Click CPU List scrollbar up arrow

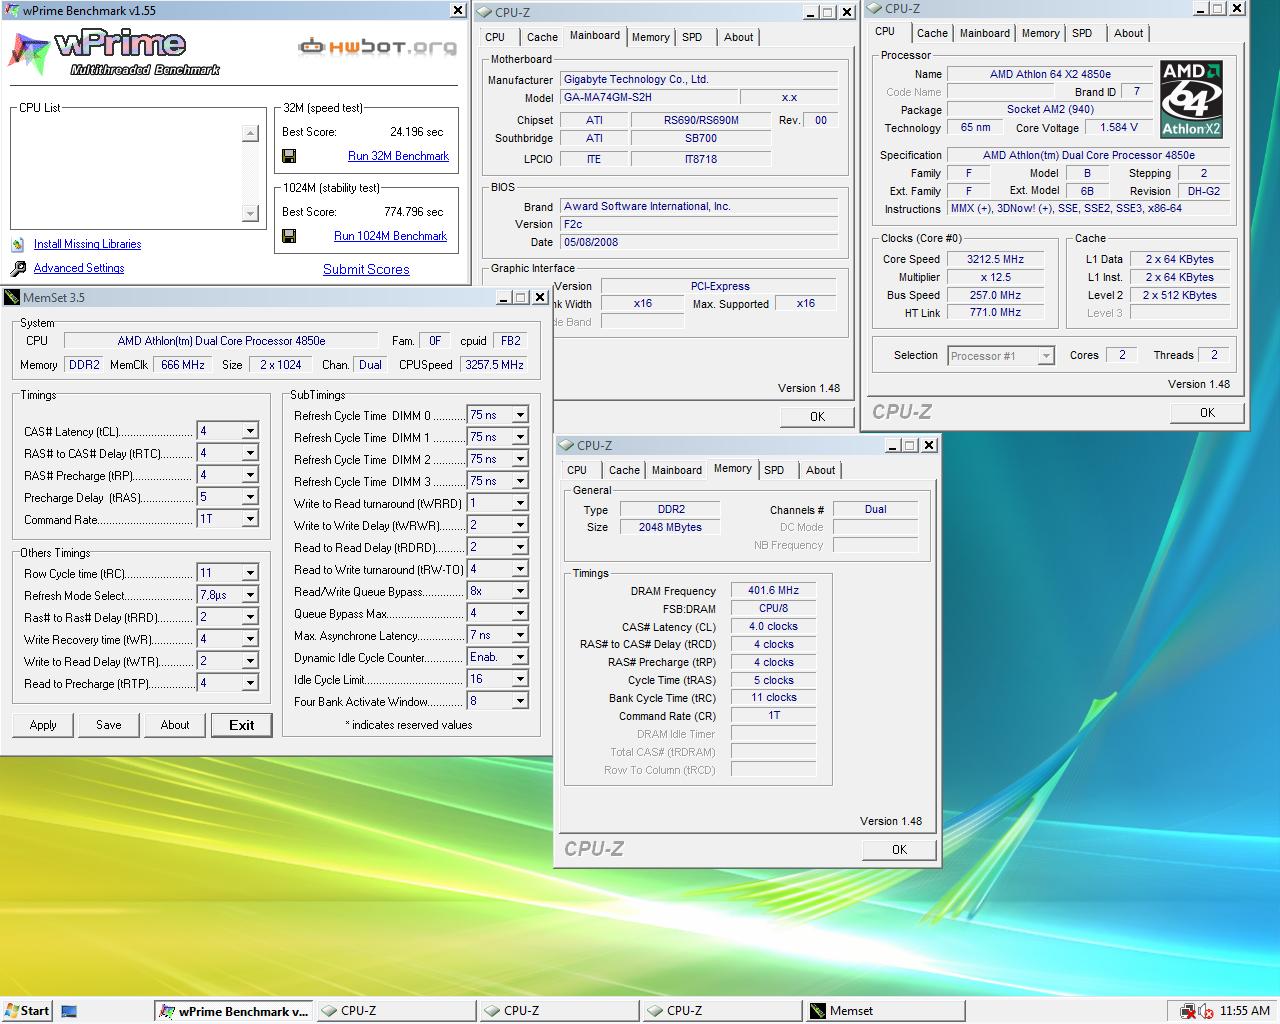(x=250, y=133)
